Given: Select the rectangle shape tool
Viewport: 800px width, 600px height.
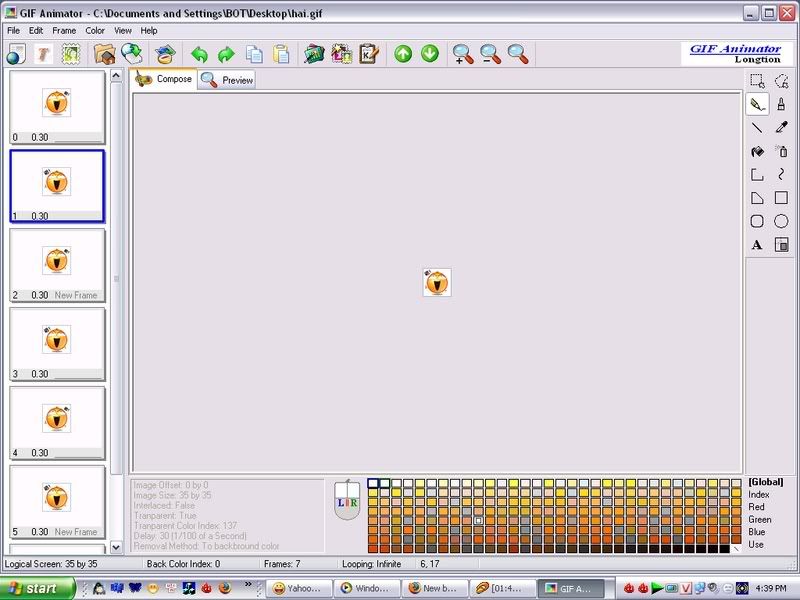Looking at the screenshot, I should [x=781, y=198].
